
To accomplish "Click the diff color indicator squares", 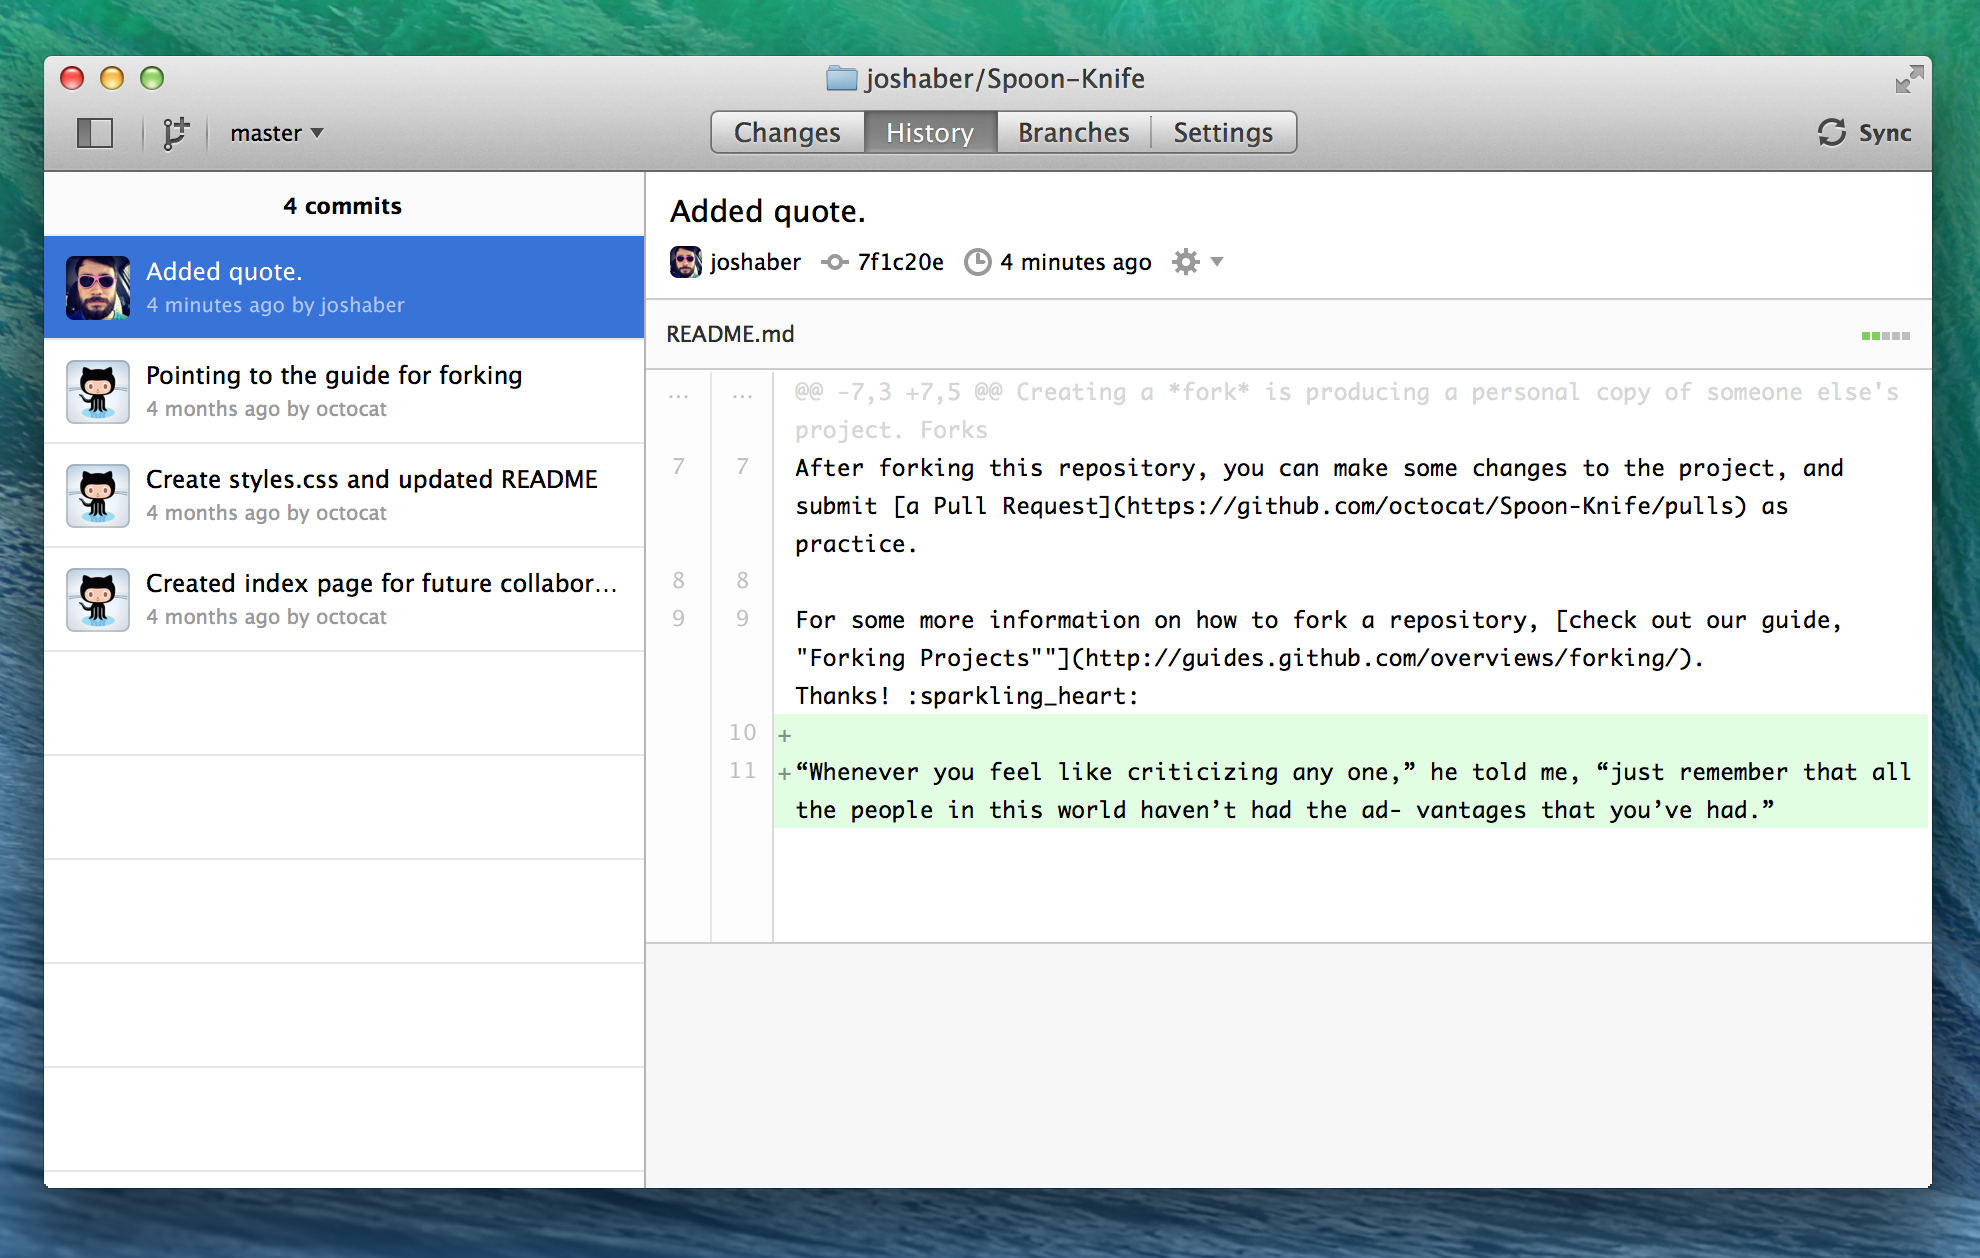I will [x=1885, y=336].
